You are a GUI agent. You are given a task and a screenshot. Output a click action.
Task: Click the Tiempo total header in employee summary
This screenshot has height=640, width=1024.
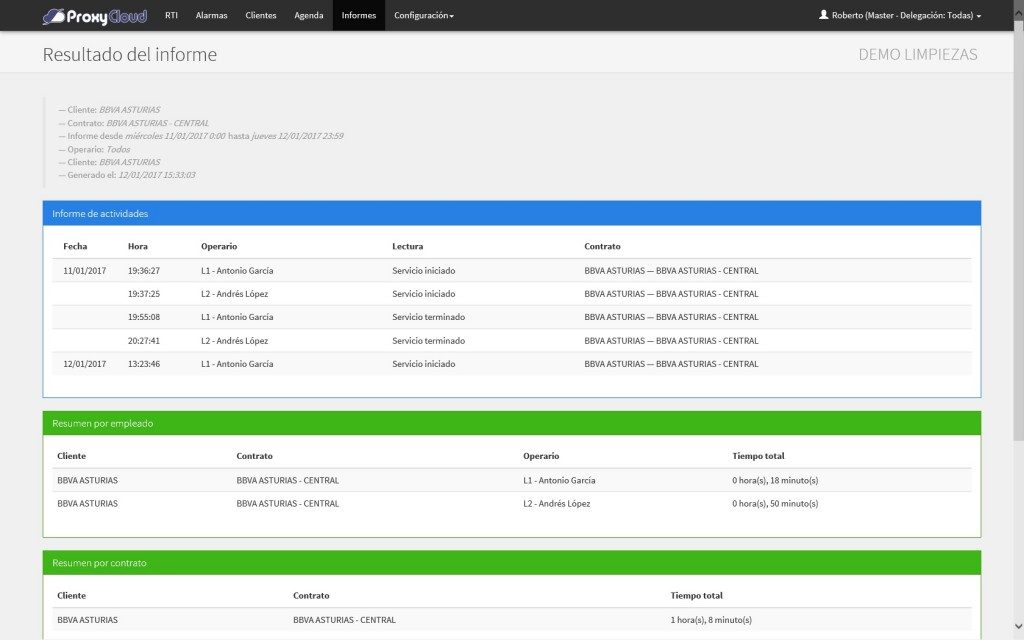point(758,456)
